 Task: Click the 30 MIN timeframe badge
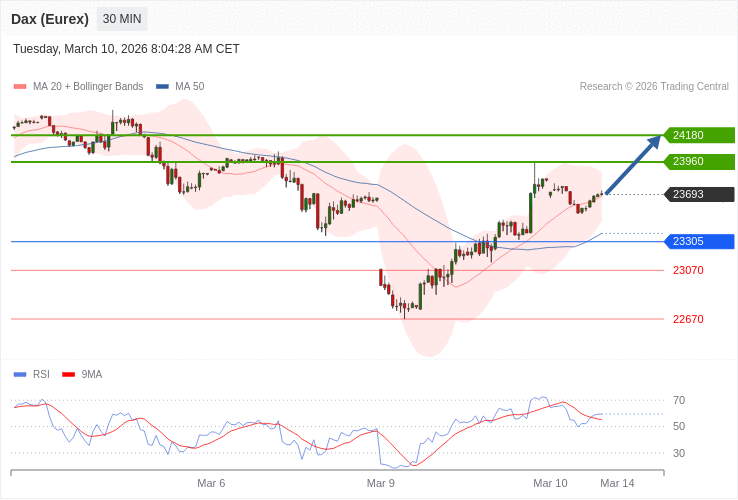coord(122,19)
